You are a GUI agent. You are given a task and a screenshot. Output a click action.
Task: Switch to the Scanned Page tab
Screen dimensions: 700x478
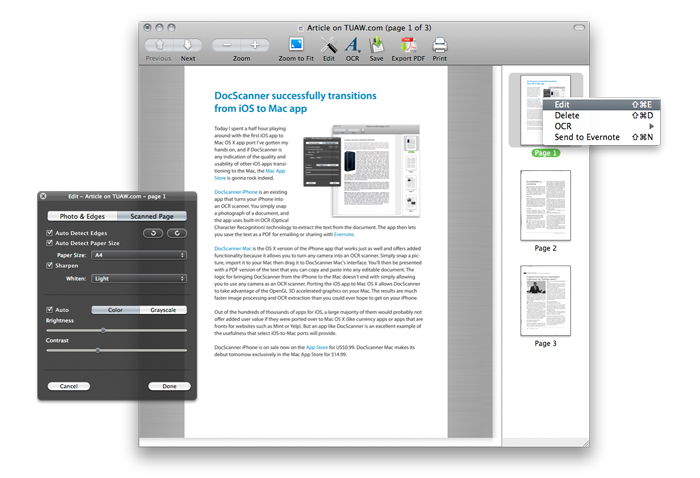(x=152, y=216)
